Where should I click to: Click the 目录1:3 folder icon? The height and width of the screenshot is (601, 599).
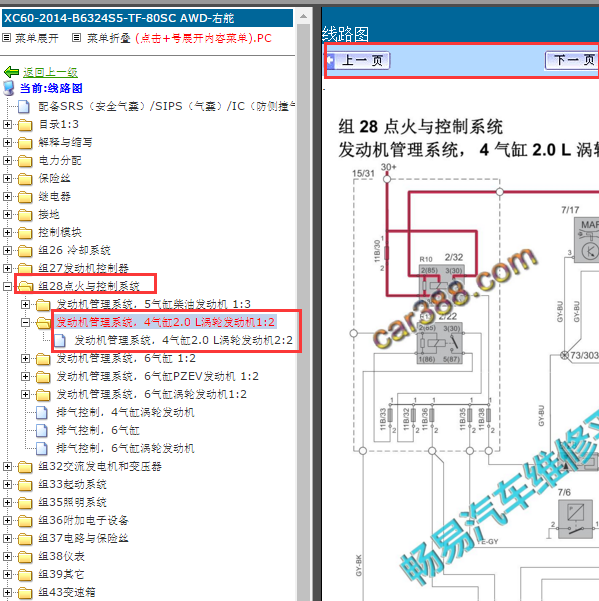(25, 125)
